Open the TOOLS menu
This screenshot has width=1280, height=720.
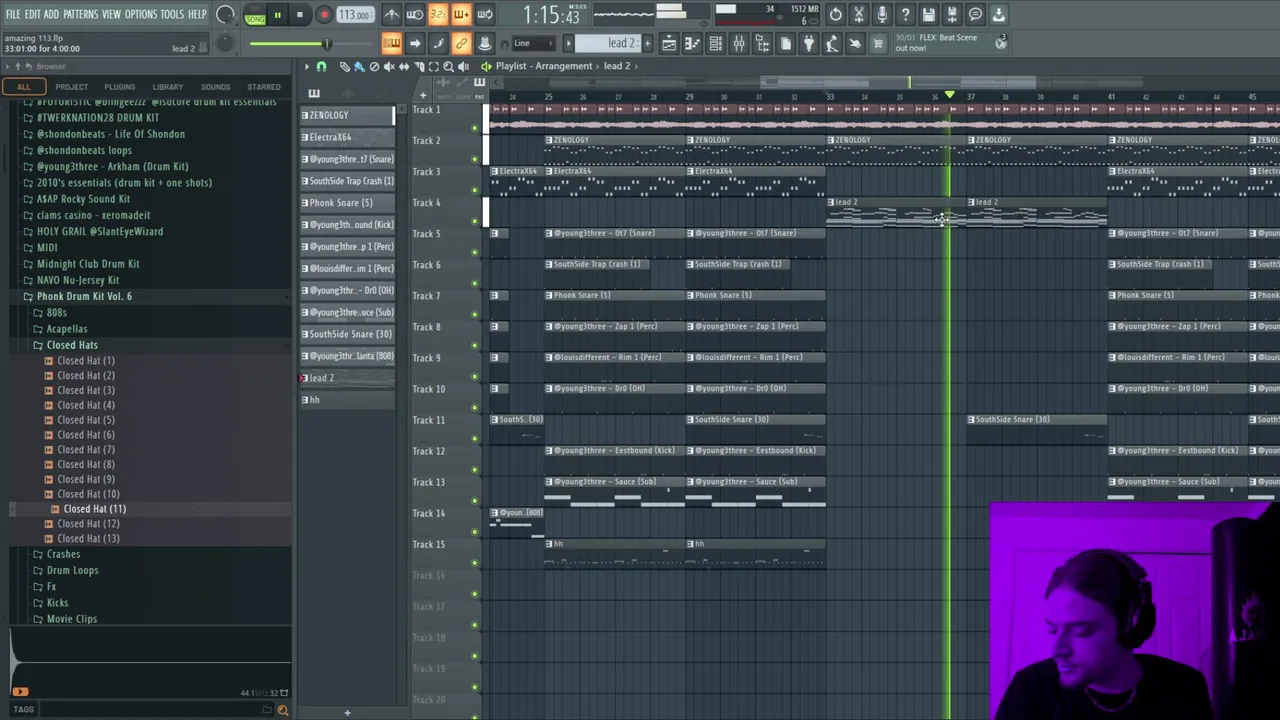click(172, 14)
